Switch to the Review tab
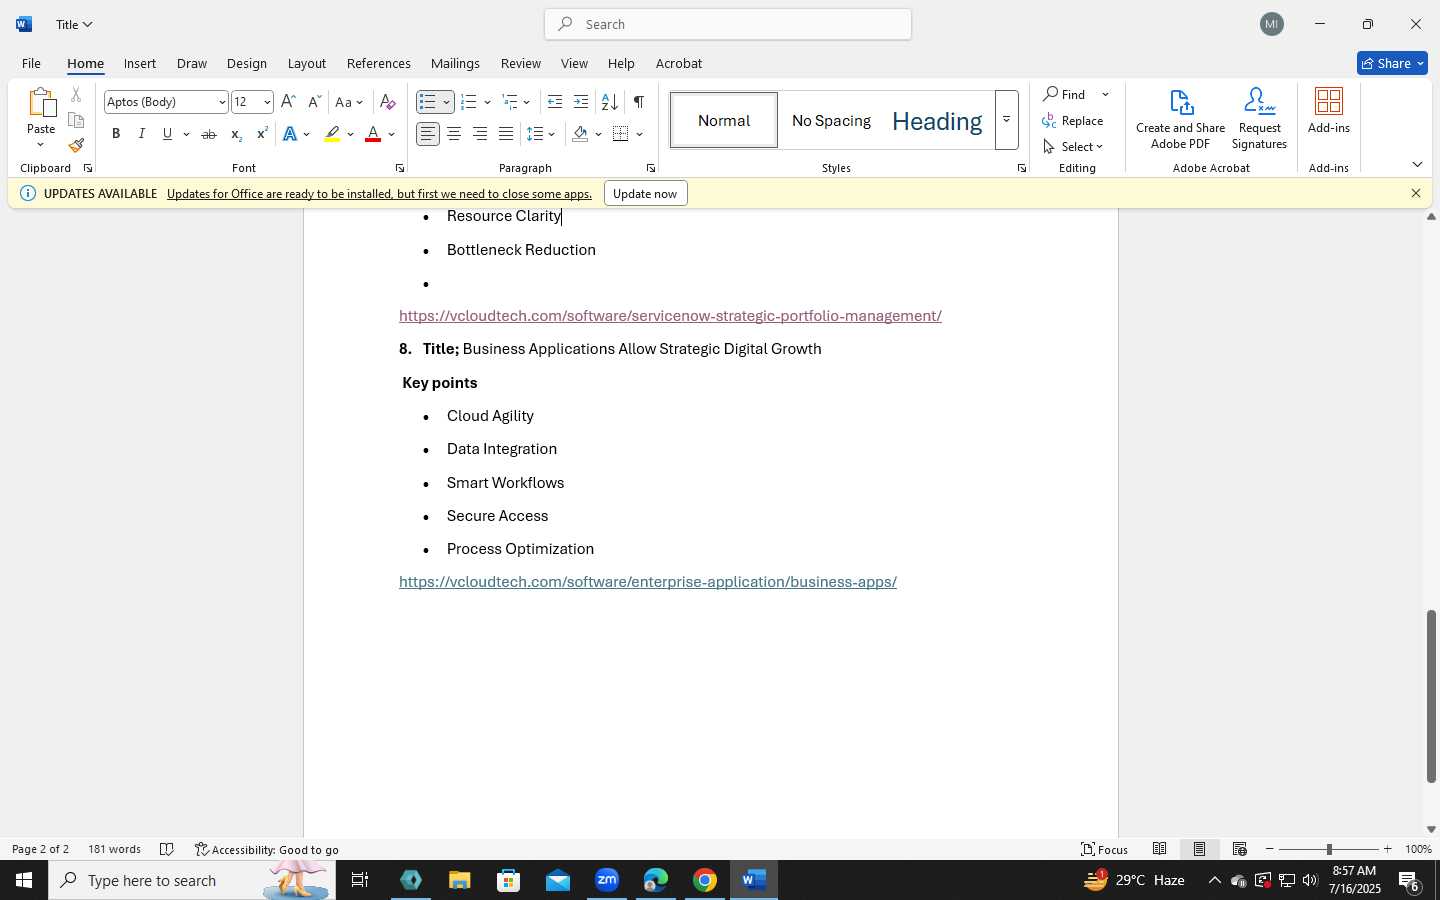Screen dimensions: 1440x900 pos(521,63)
